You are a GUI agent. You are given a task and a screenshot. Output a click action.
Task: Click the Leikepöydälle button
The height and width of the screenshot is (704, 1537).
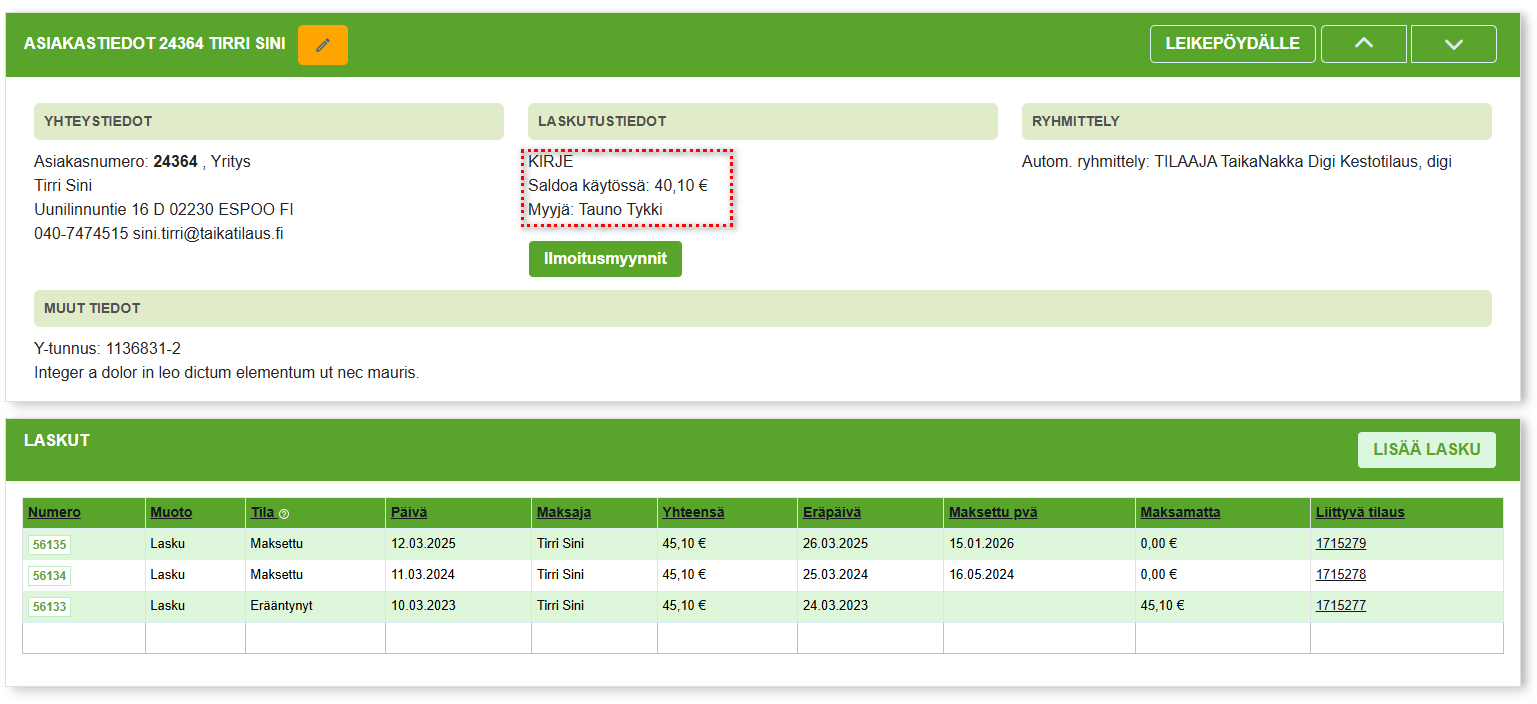pyautogui.click(x=1232, y=44)
